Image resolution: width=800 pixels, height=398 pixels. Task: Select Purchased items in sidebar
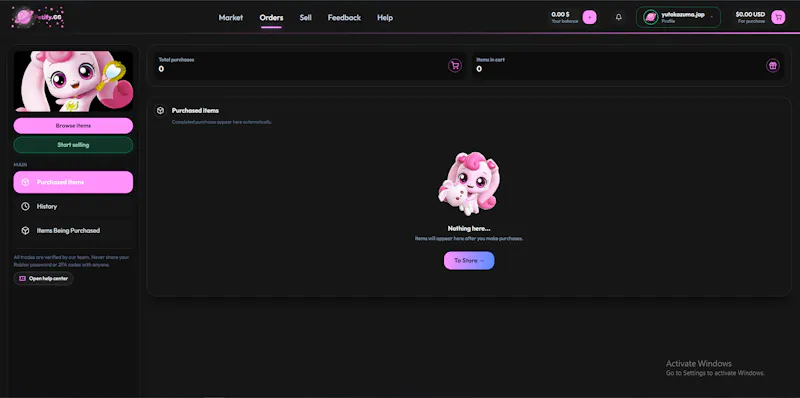[73, 182]
